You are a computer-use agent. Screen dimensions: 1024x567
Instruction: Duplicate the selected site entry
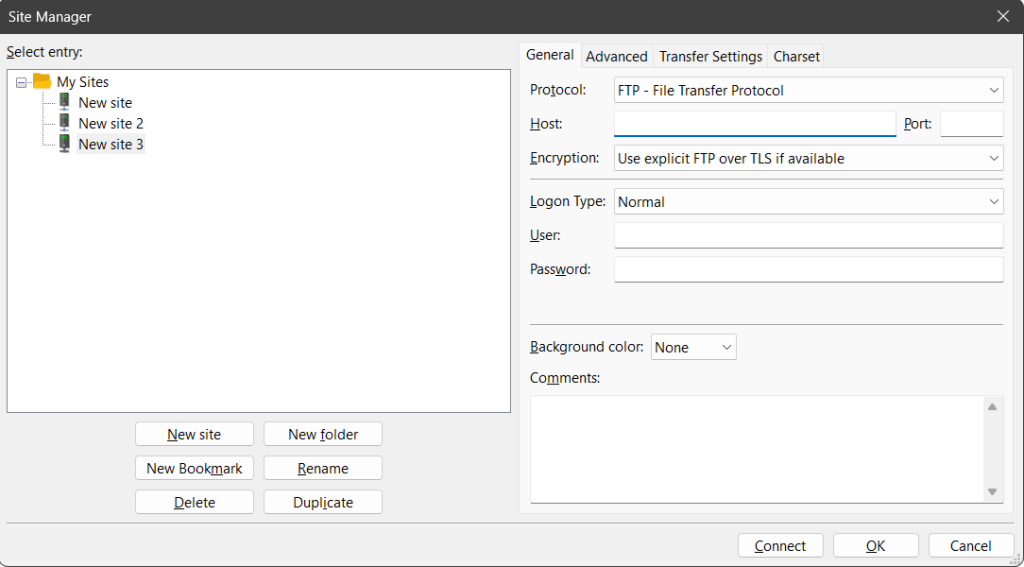click(x=323, y=502)
